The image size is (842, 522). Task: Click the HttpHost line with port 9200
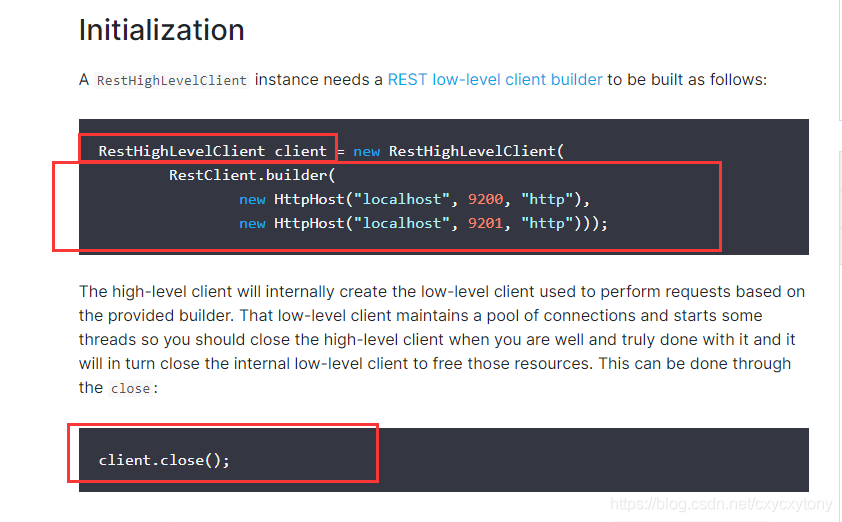tap(415, 199)
